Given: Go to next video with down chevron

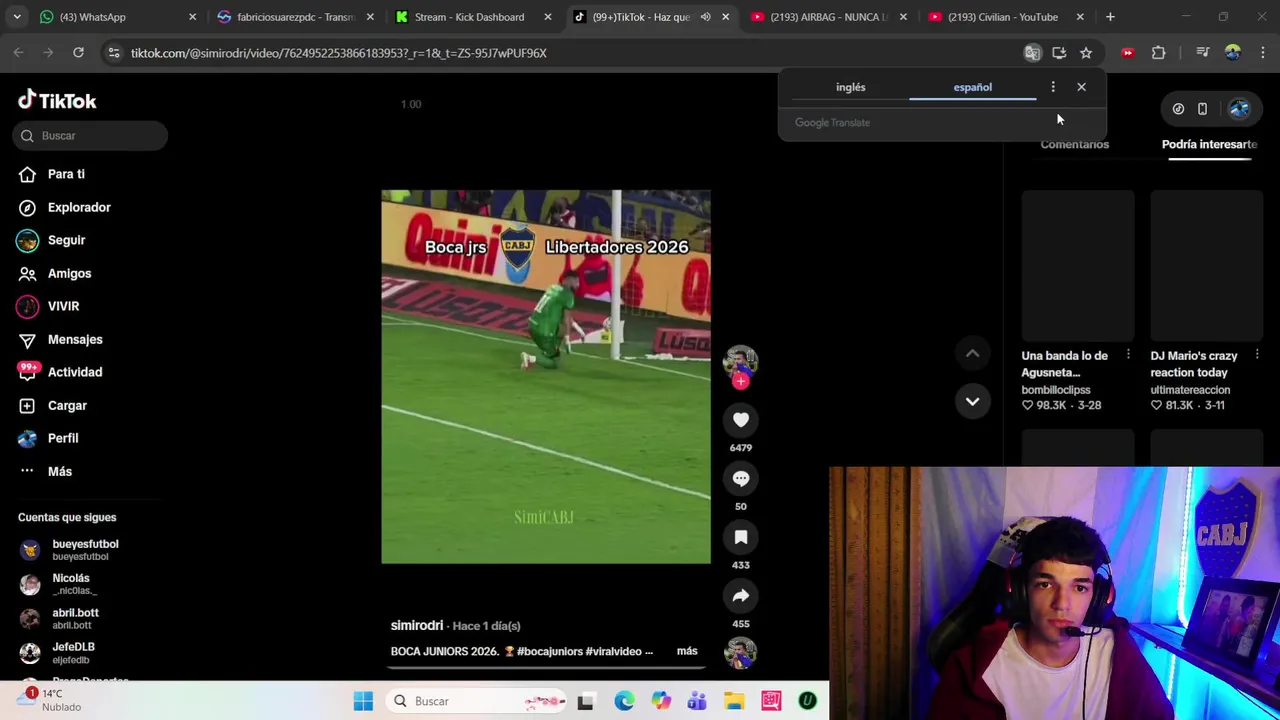Looking at the screenshot, I should click(x=972, y=401).
